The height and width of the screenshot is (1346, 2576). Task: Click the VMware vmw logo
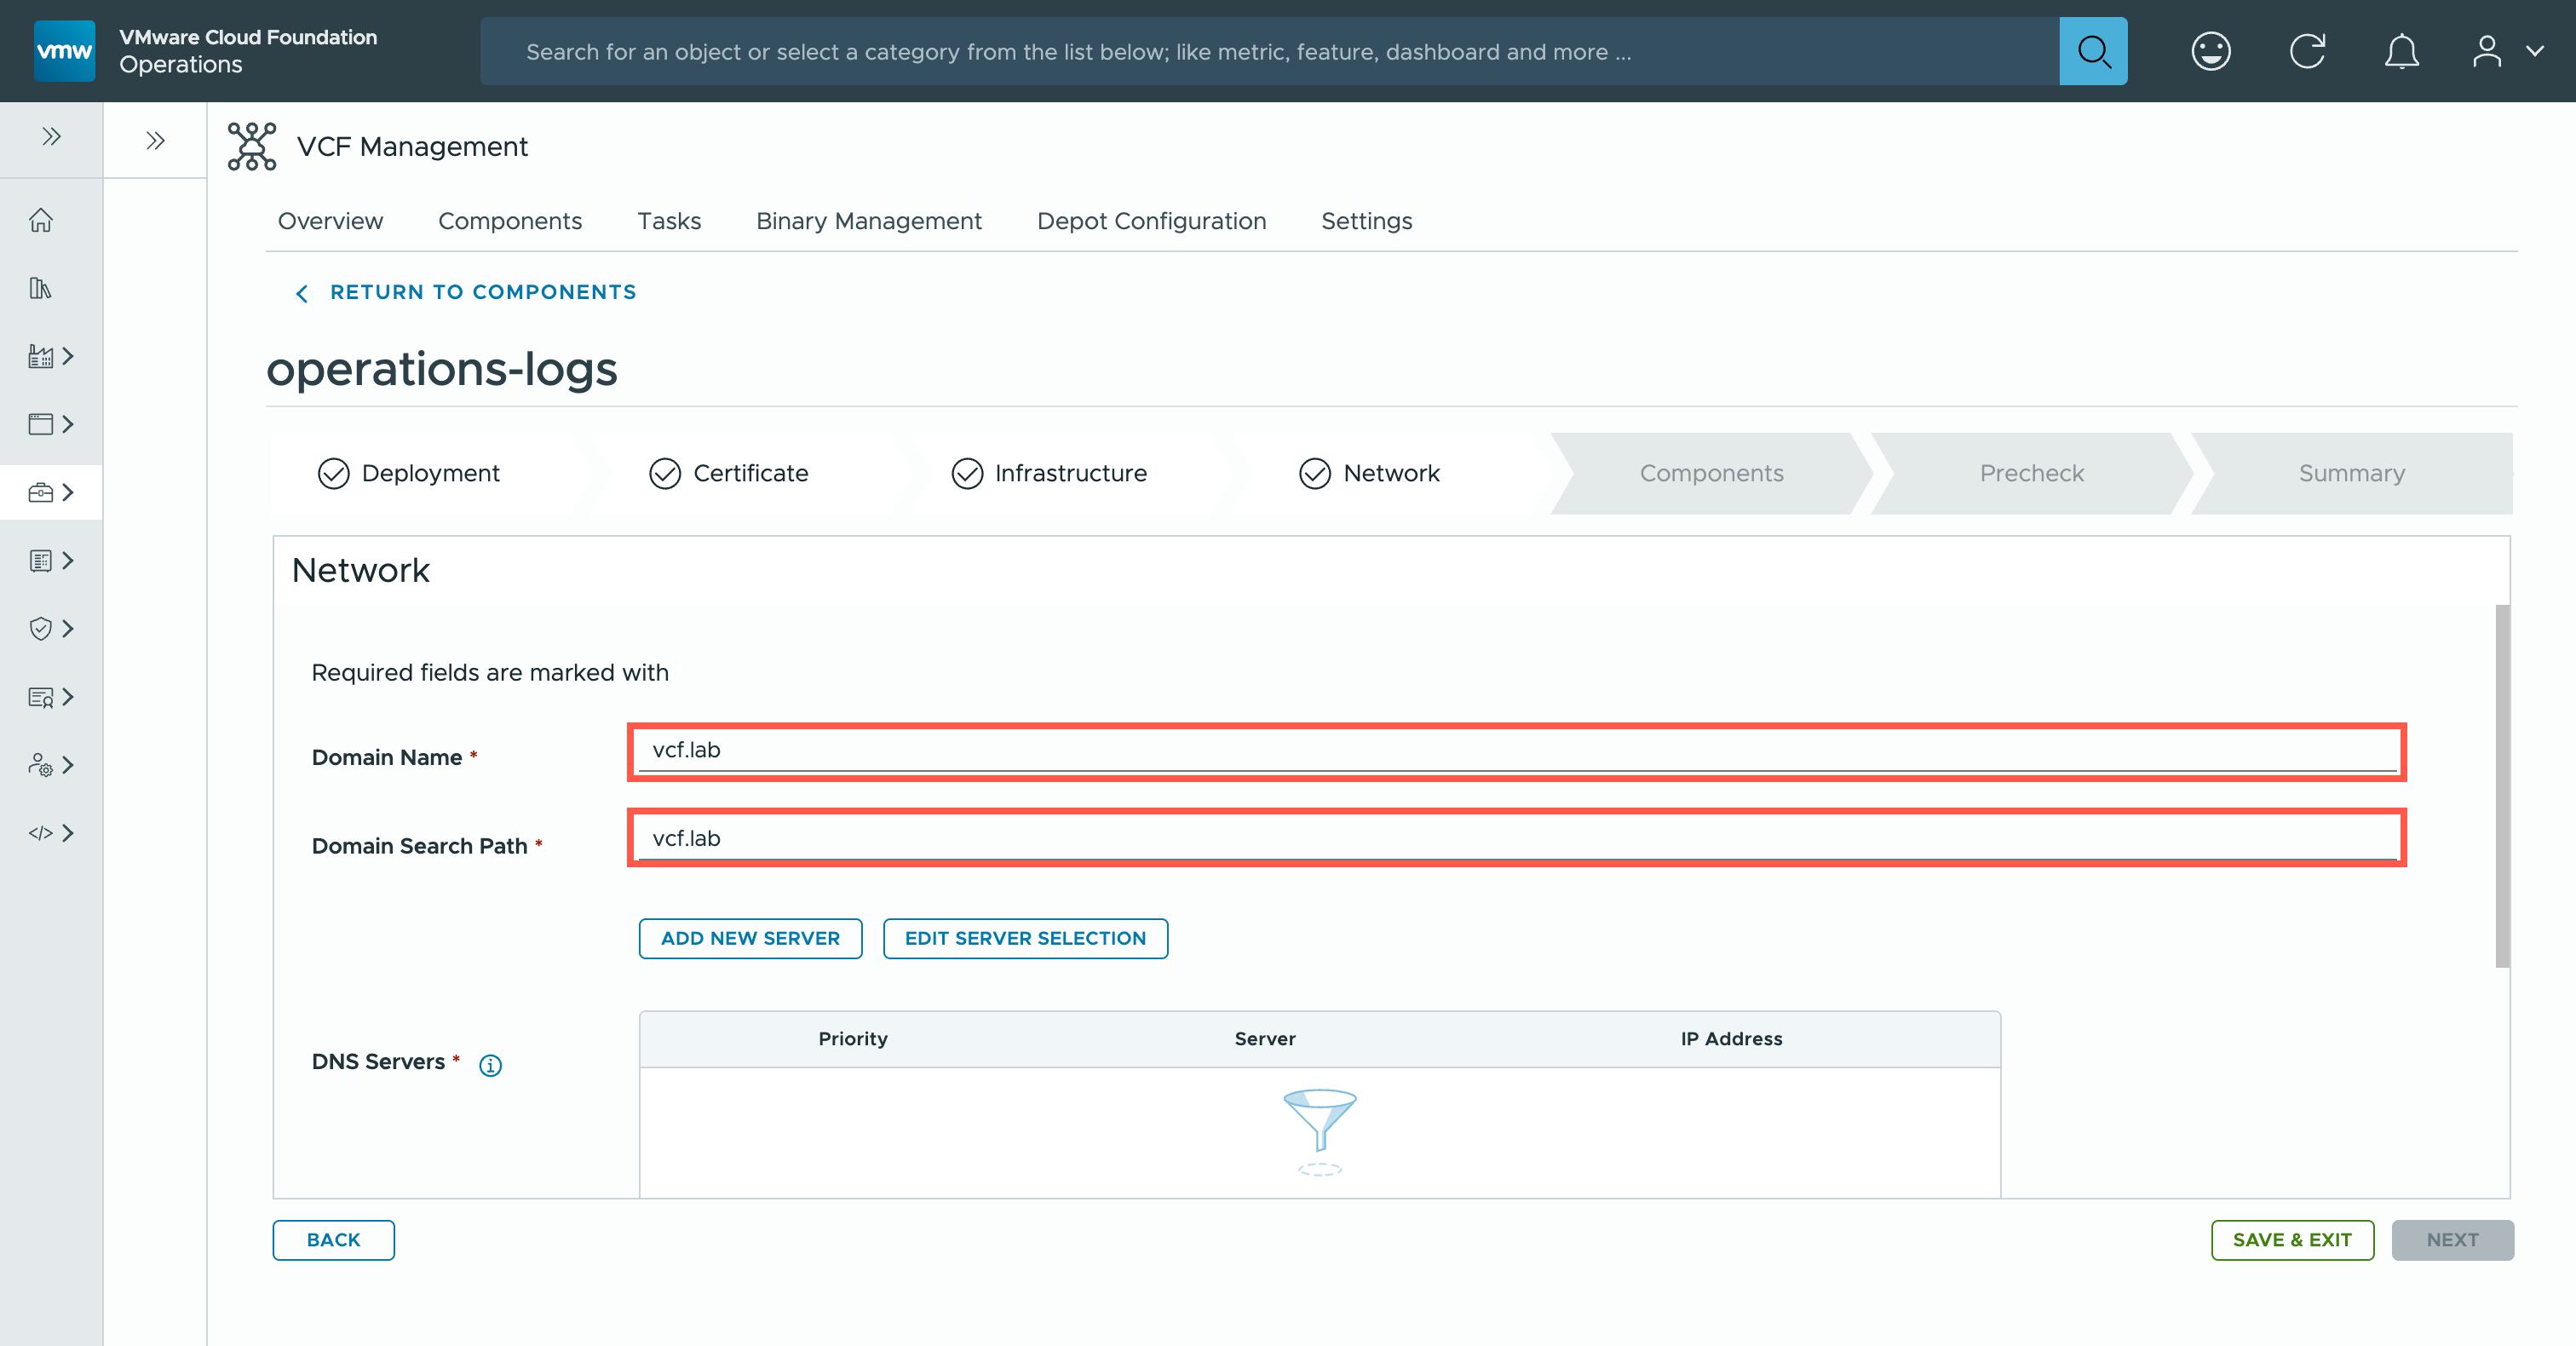coord(64,51)
